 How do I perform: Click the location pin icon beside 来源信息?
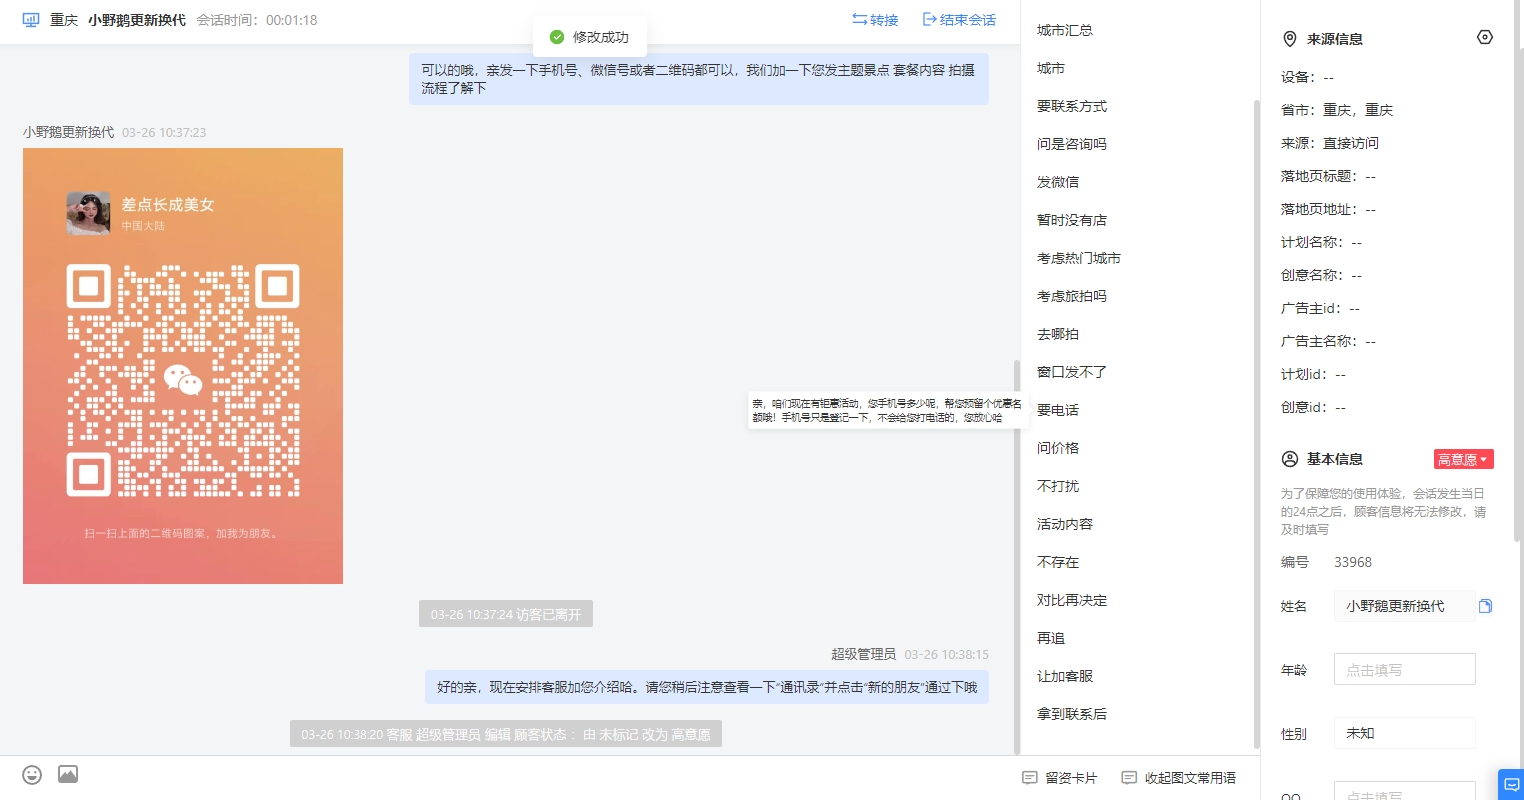click(x=1289, y=39)
